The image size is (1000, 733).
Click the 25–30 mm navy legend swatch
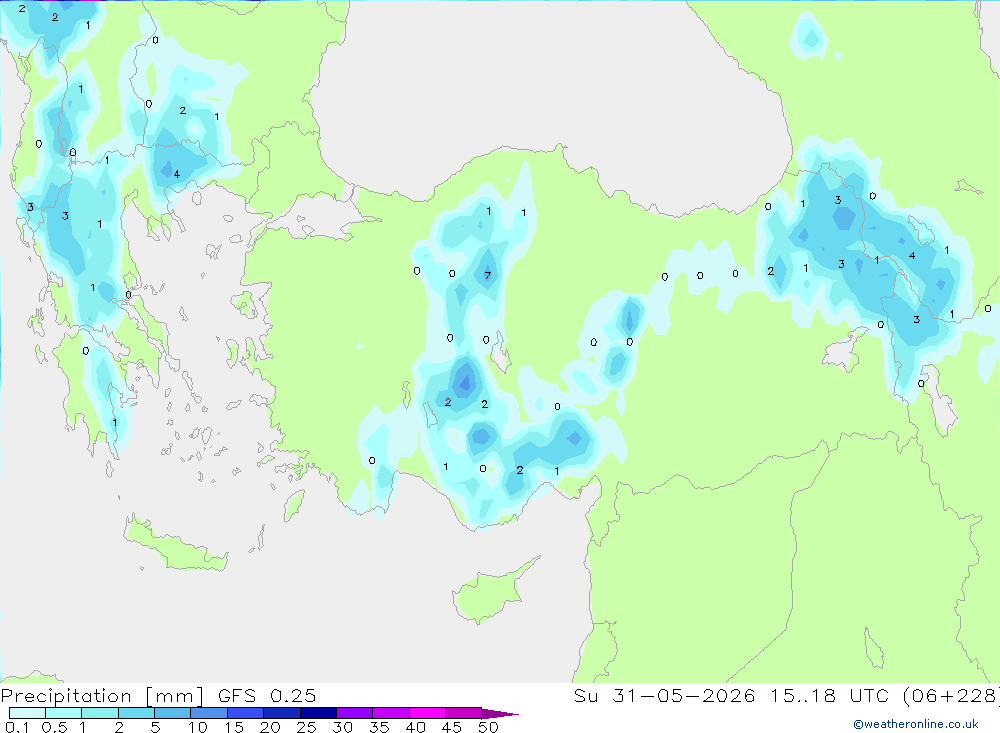(318, 713)
